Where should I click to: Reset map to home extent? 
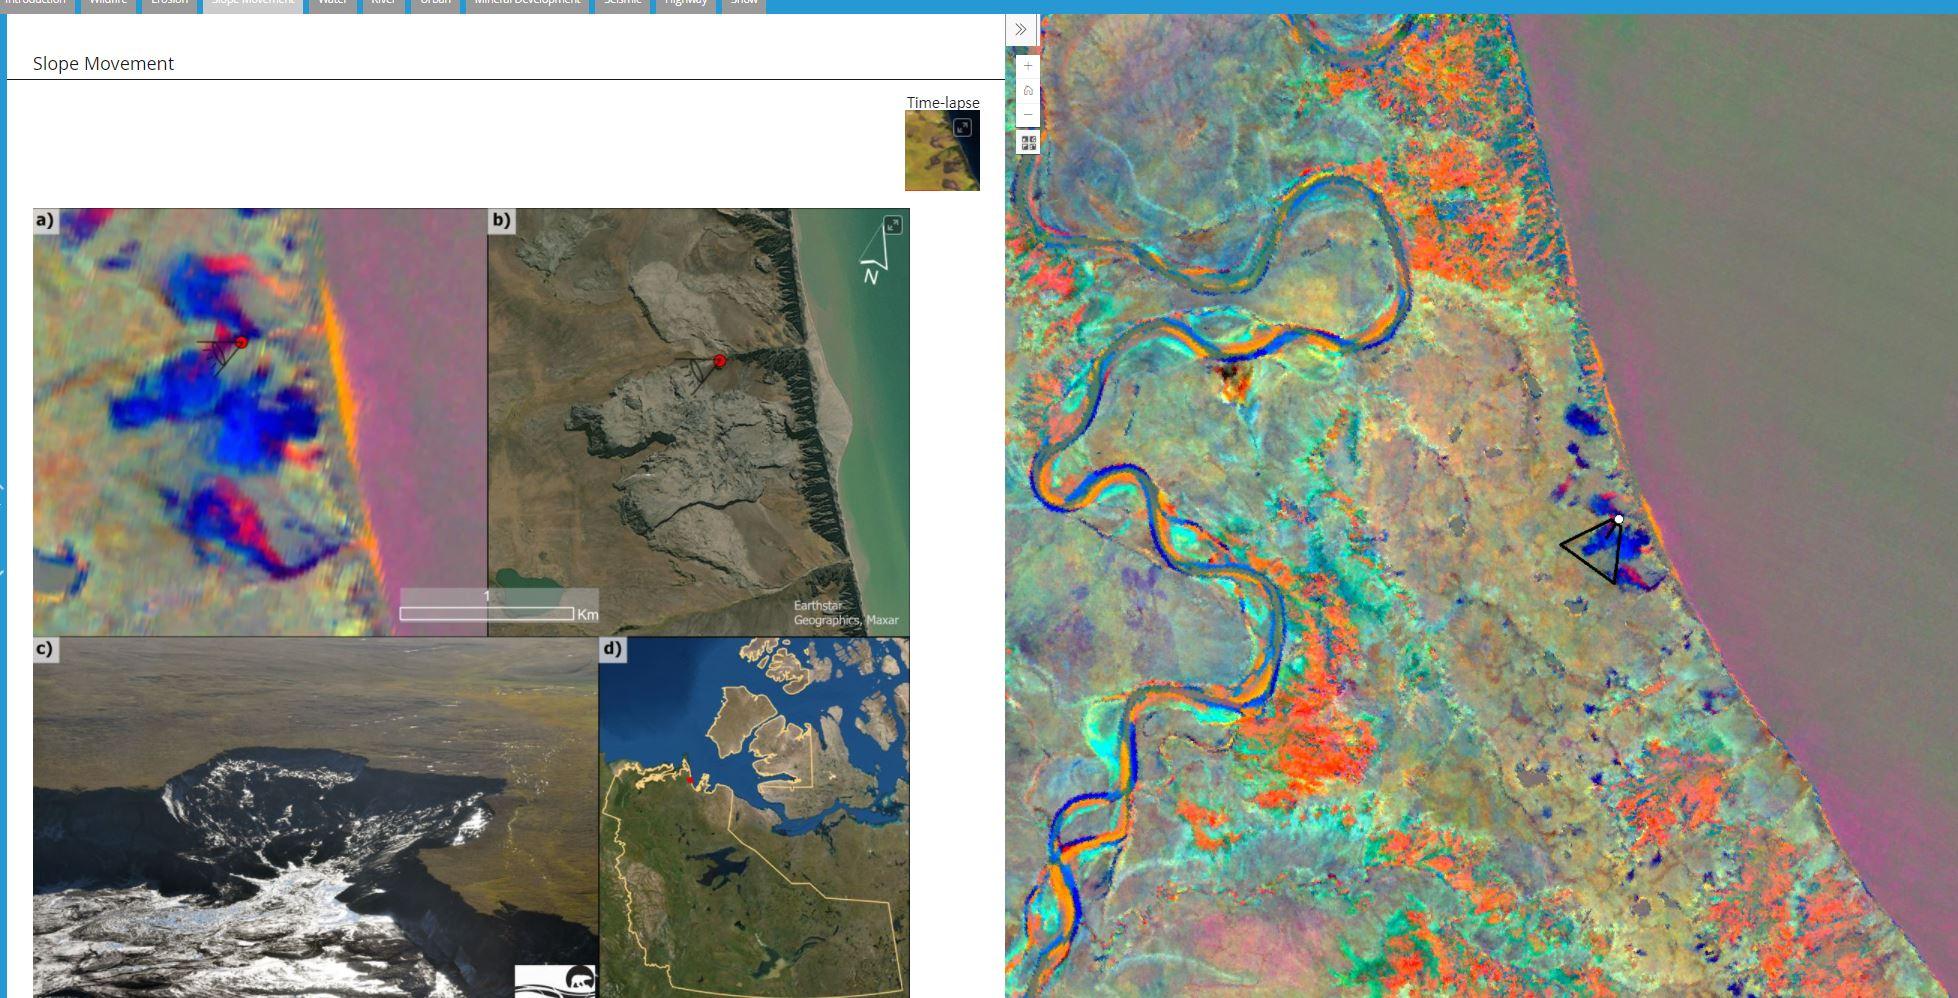(x=1028, y=90)
